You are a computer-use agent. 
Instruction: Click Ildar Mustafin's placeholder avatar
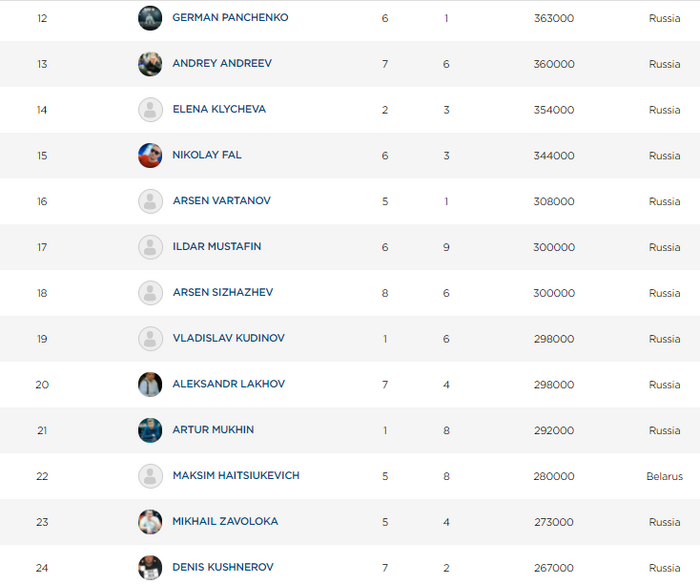[x=150, y=247]
